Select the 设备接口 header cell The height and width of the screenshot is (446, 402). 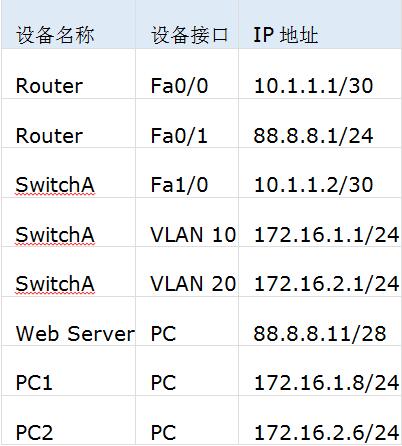click(x=187, y=25)
